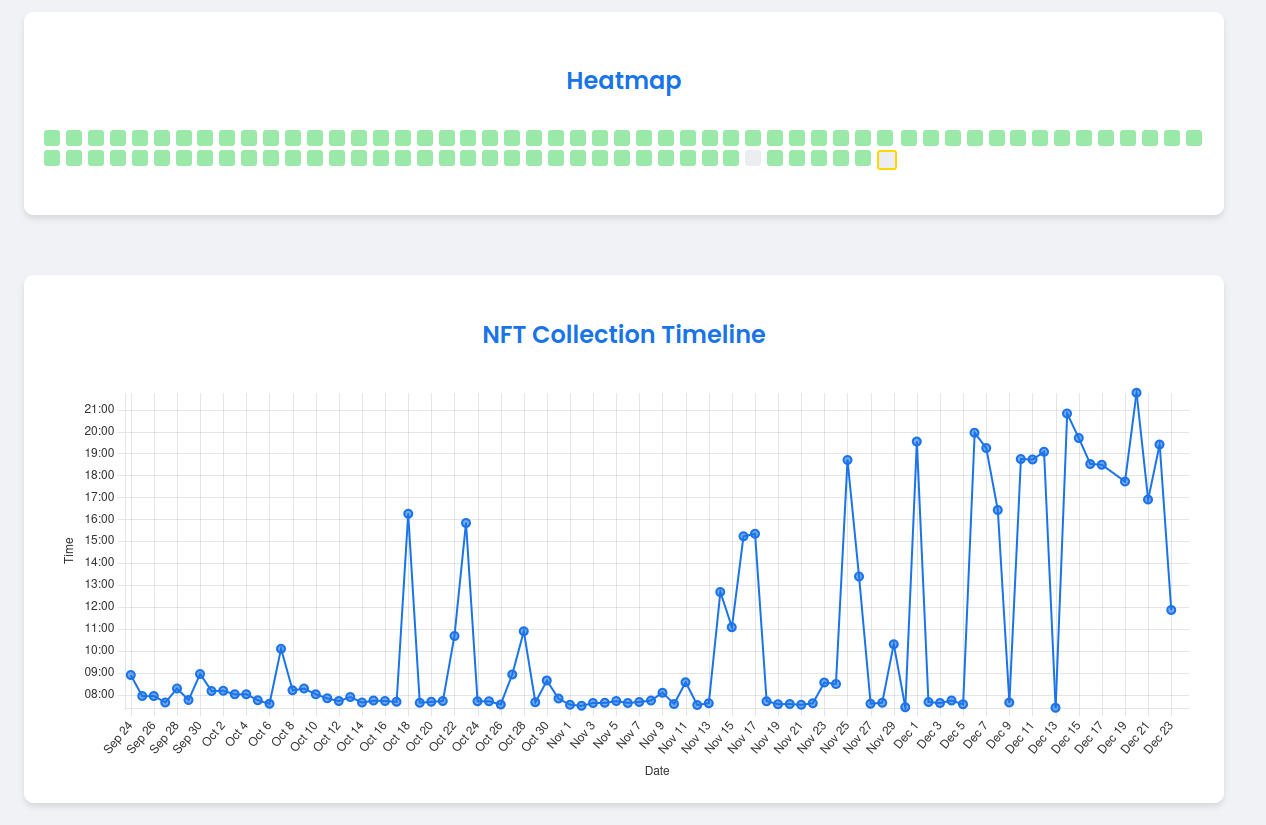
Task: Click the Sep 24 x-axis label
Action: point(119,737)
